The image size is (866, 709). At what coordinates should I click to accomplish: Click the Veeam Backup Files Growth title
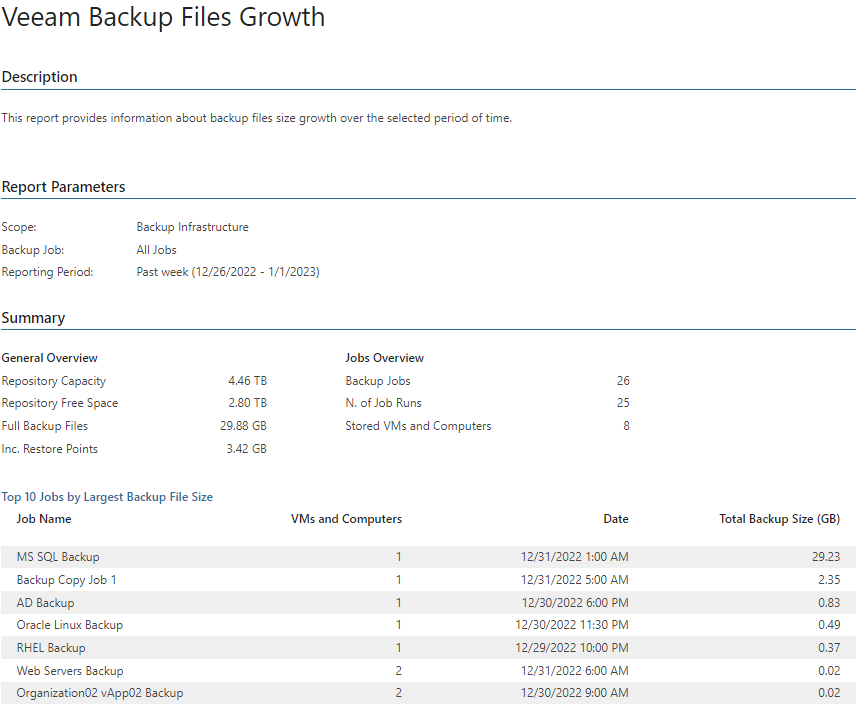click(163, 17)
